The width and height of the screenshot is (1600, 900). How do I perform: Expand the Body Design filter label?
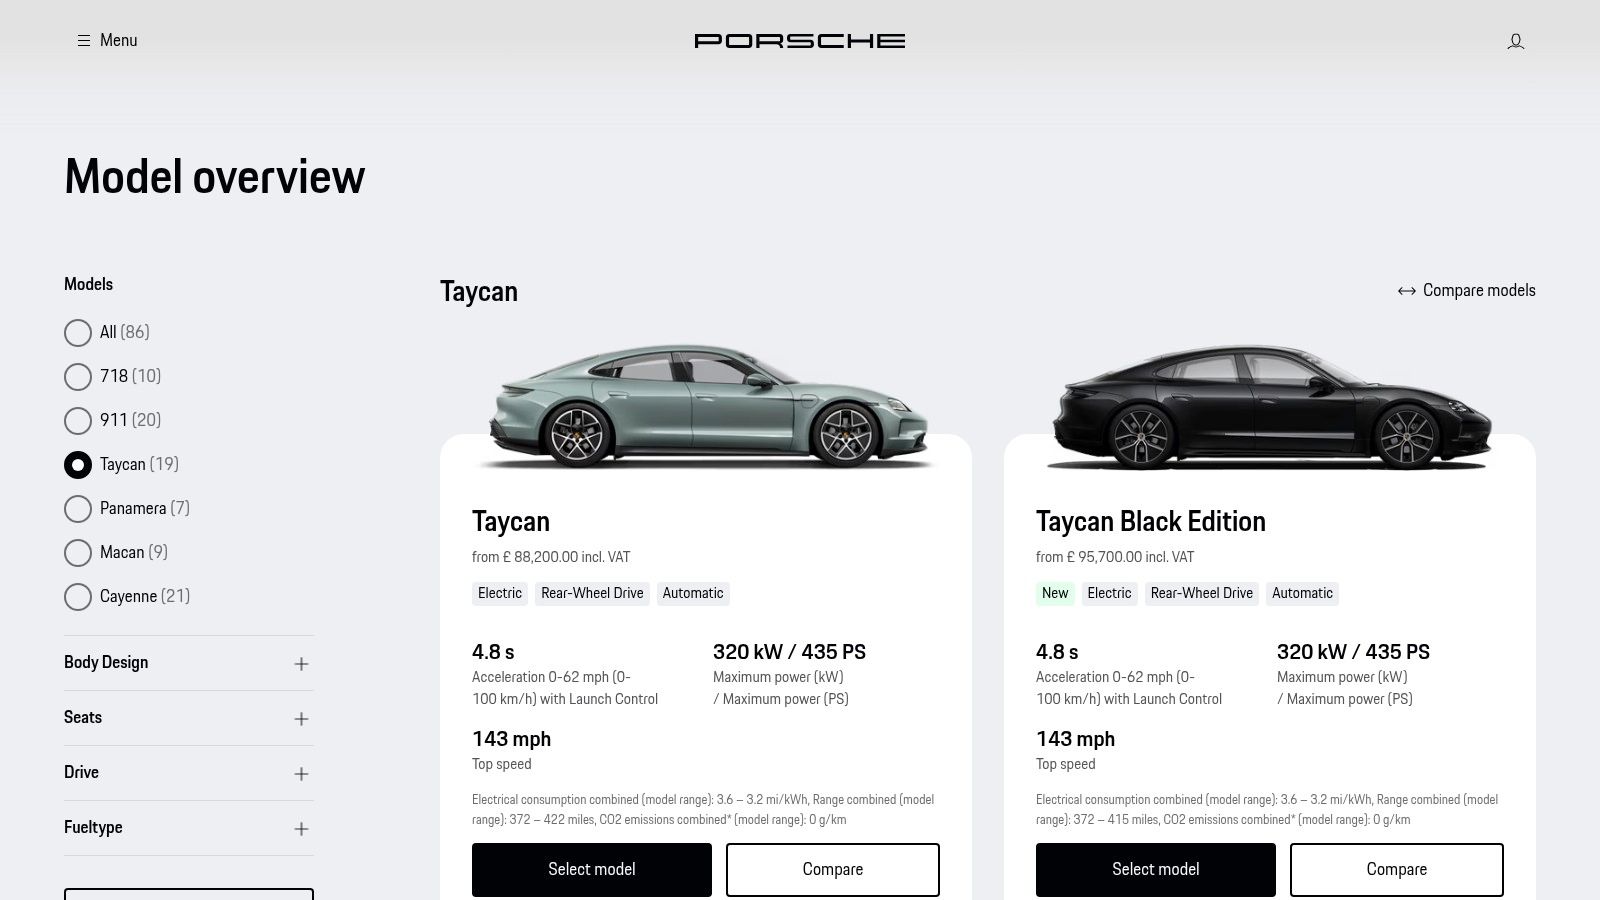click(106, 663)
